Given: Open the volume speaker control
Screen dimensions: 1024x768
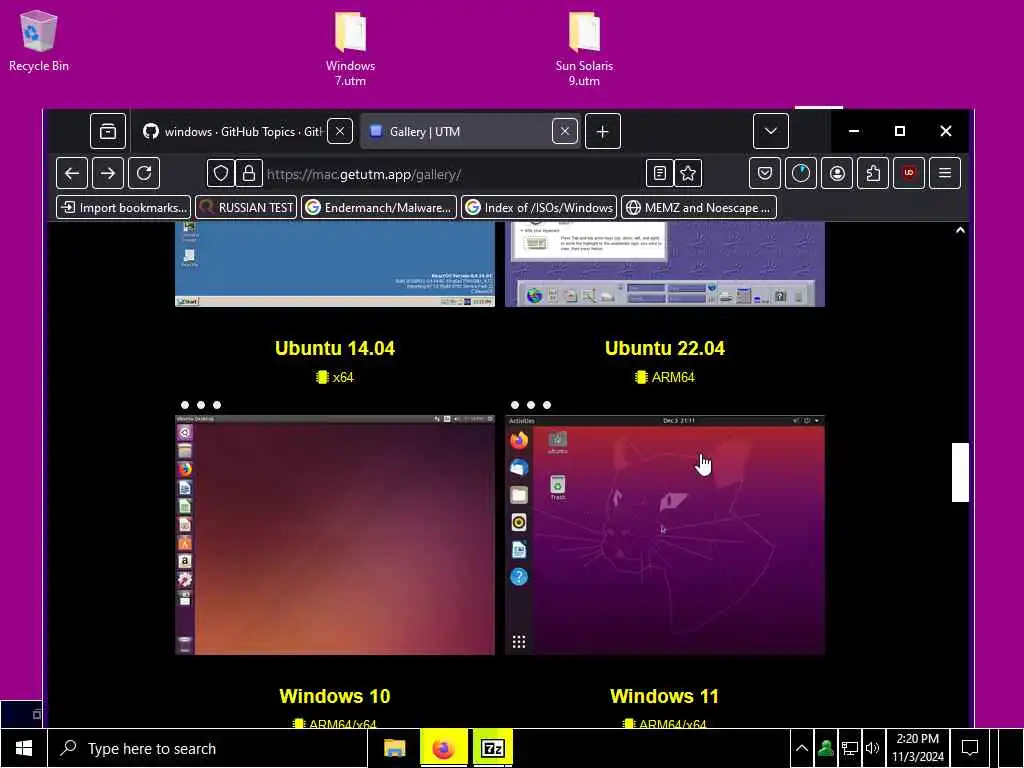Looking at the screenshot, I should [x=872, y=748].
